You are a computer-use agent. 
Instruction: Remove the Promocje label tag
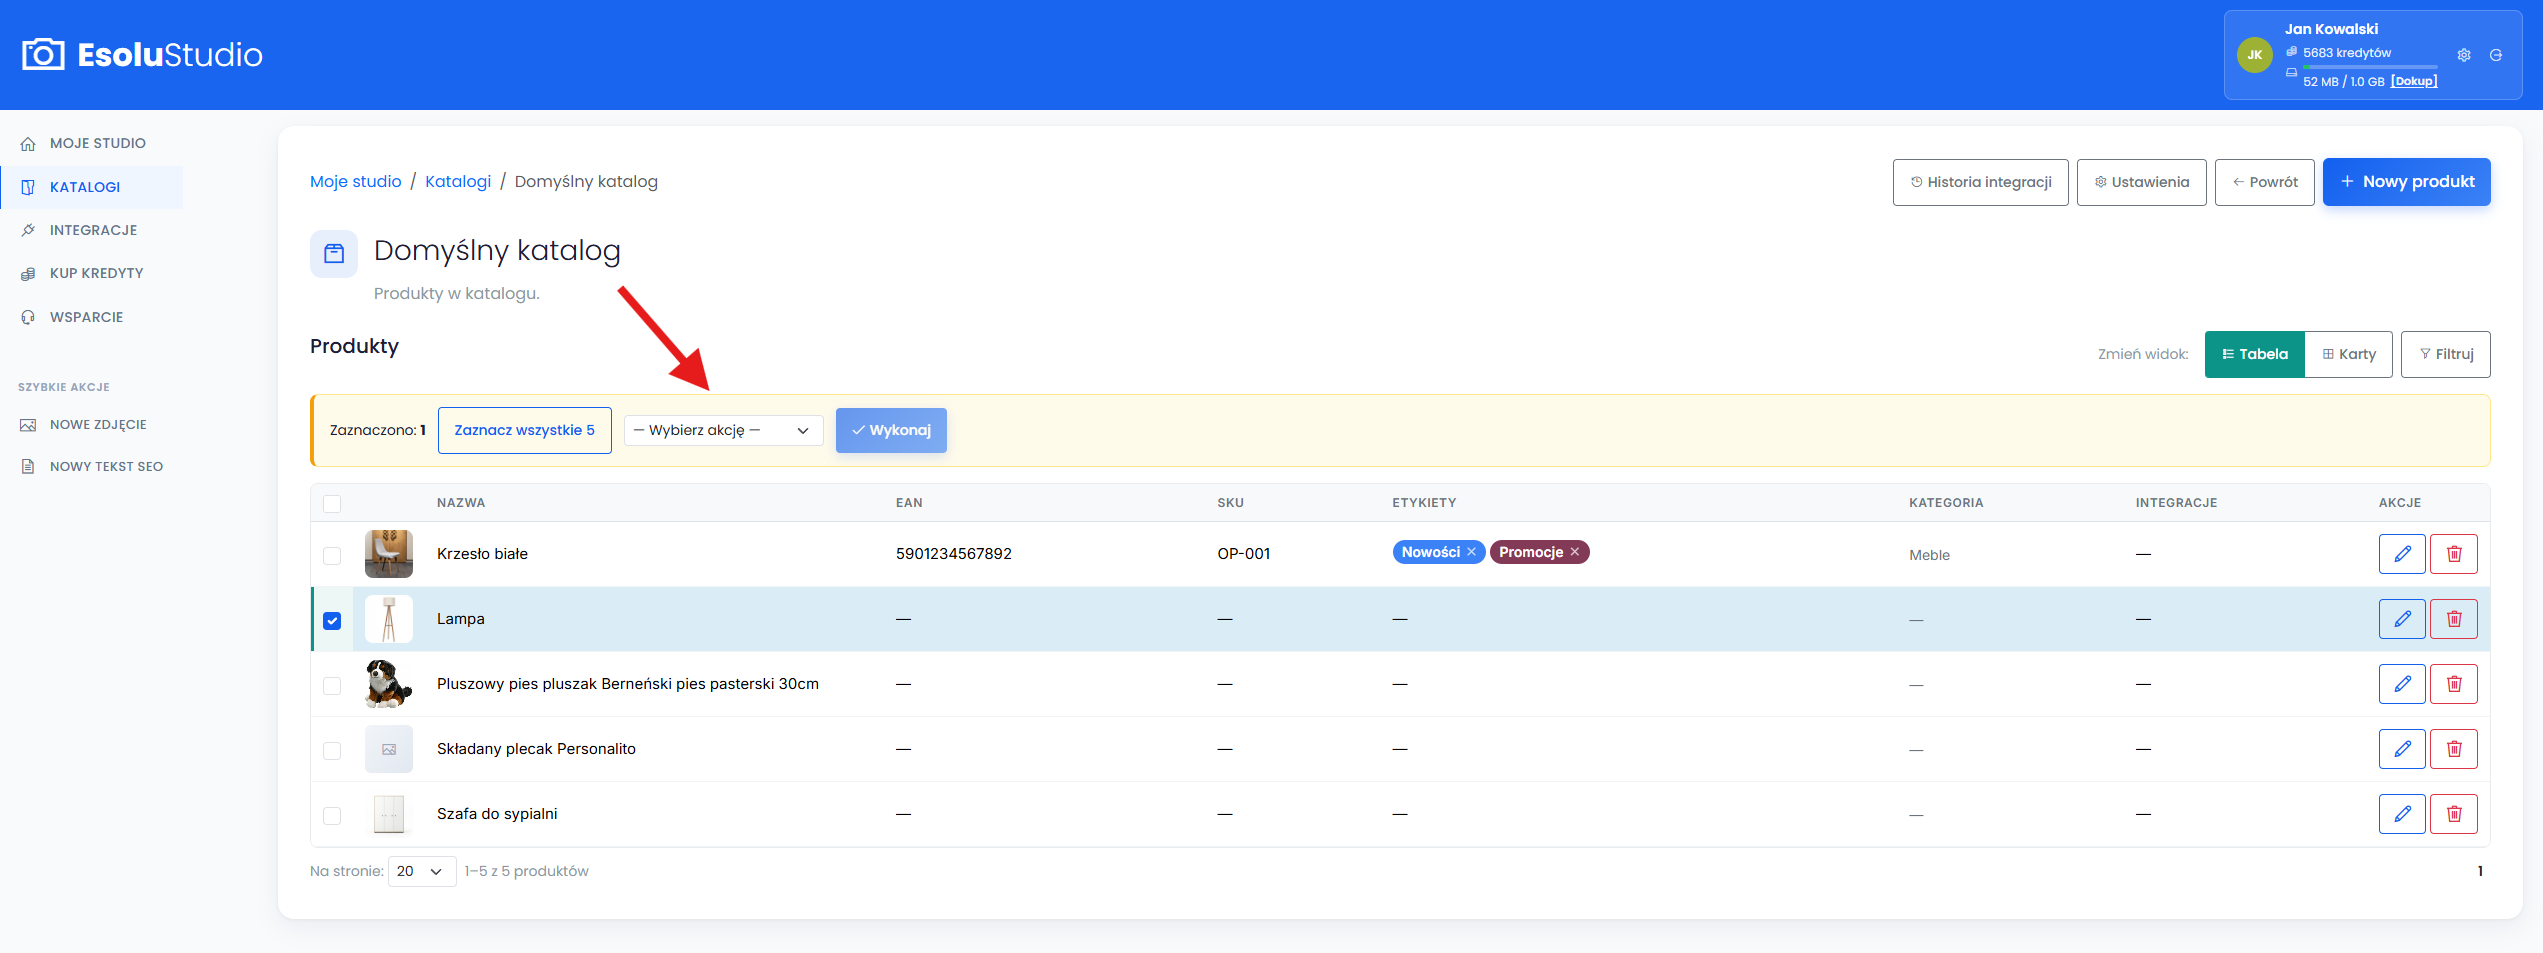[x=1575, y=552]
